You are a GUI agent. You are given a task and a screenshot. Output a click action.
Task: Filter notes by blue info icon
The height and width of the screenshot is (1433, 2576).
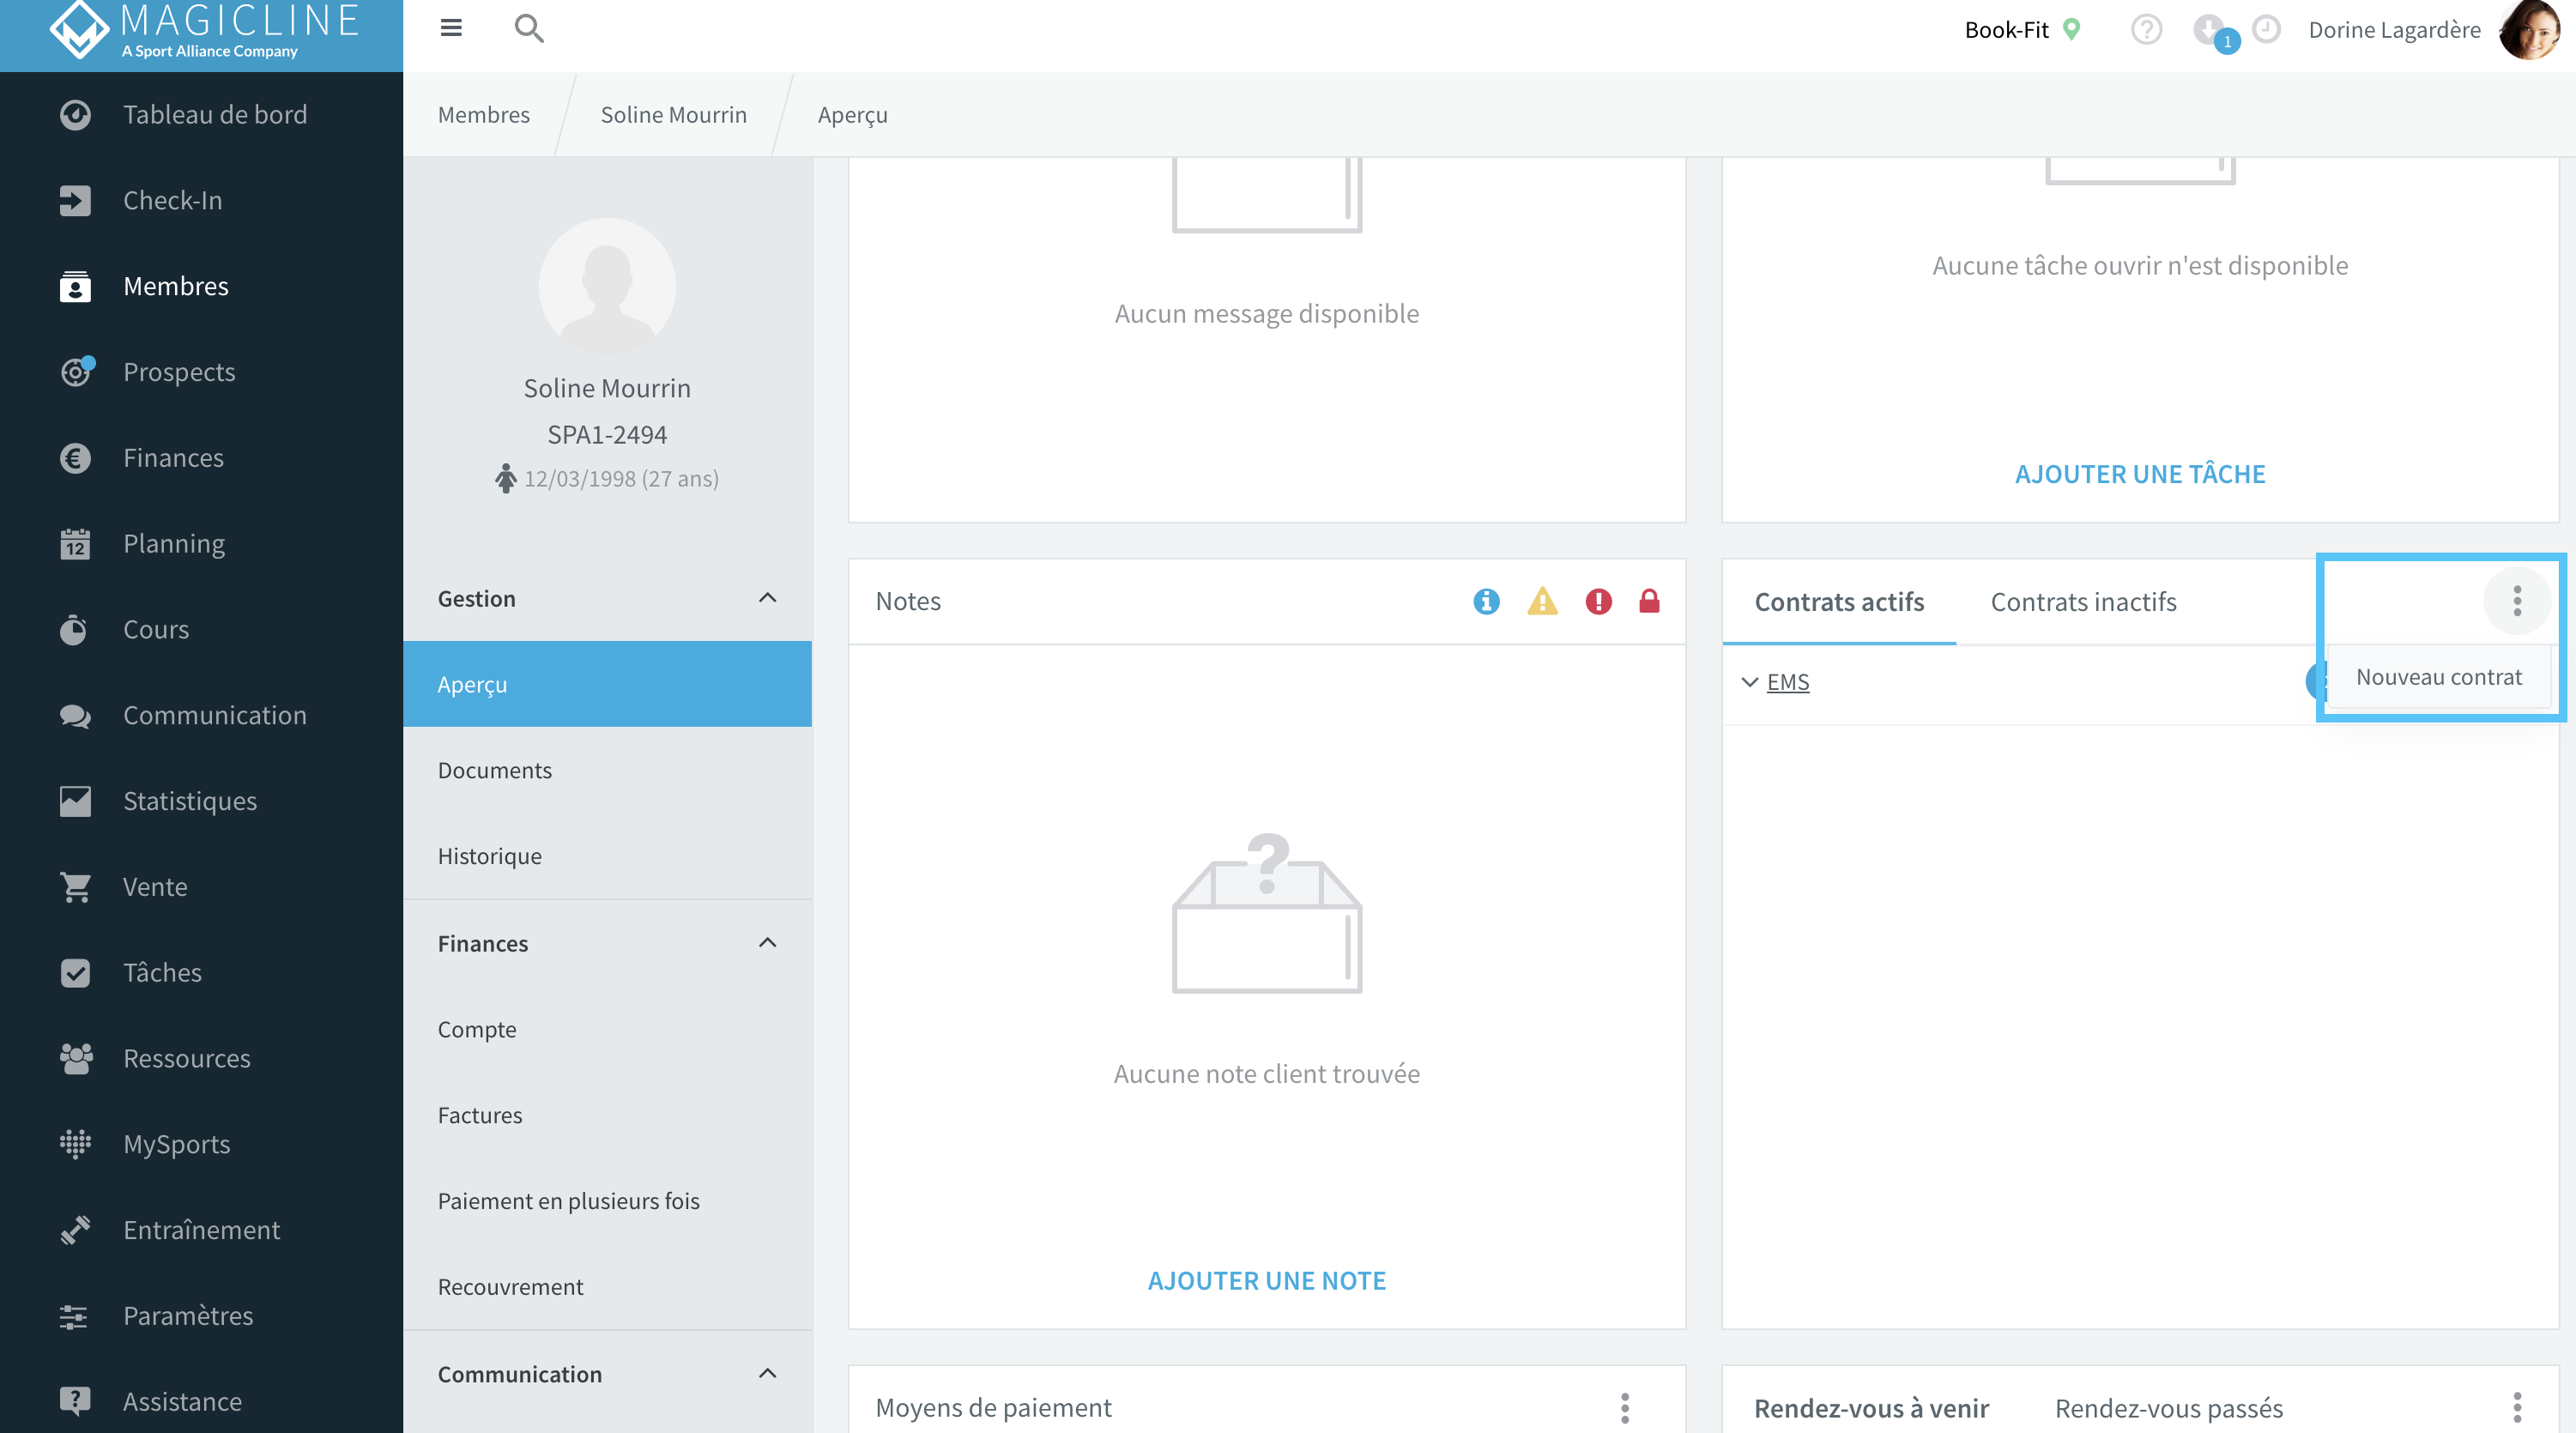click(1486, 601)
